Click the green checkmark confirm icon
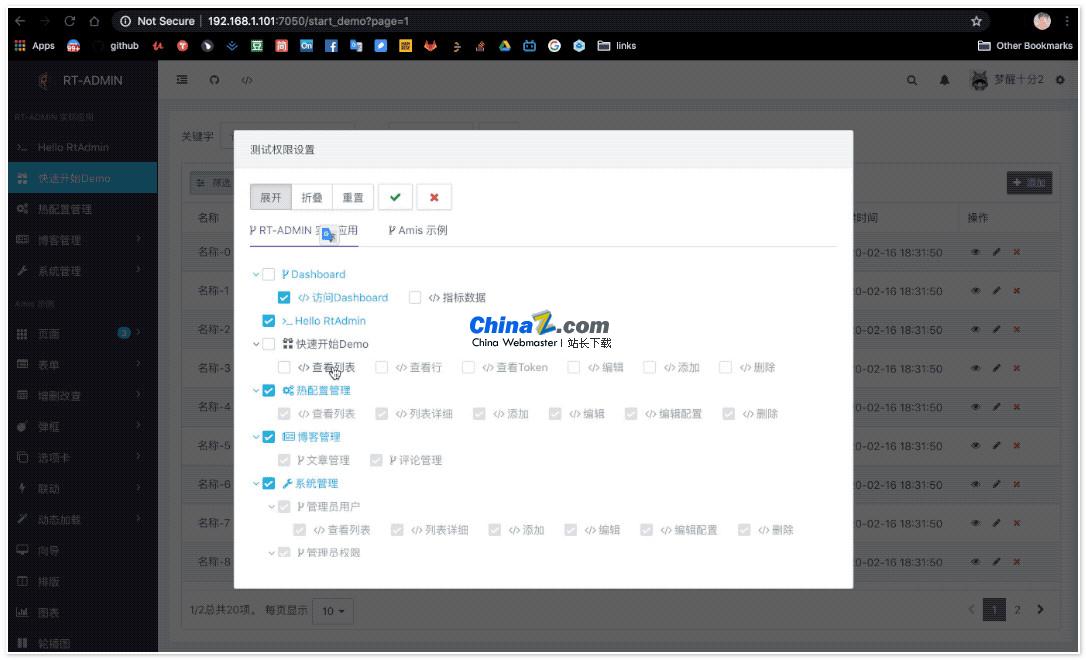The width and height of the screenshot is (1086, 660). coord(395,198)
